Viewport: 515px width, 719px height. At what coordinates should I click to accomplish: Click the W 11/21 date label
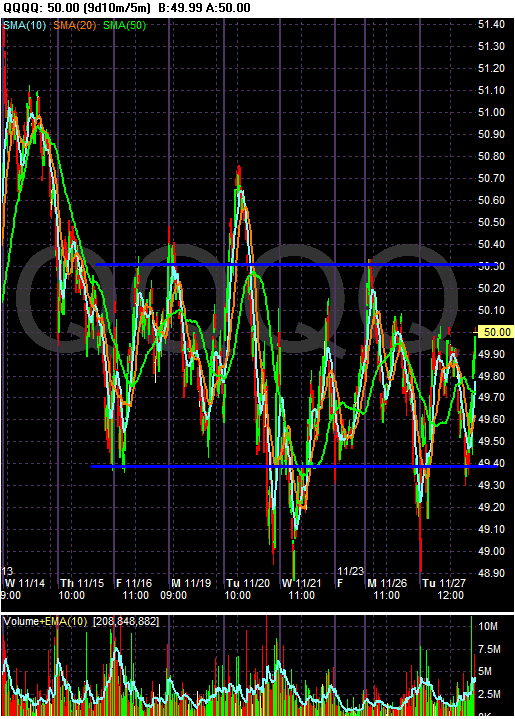(302, 583)
